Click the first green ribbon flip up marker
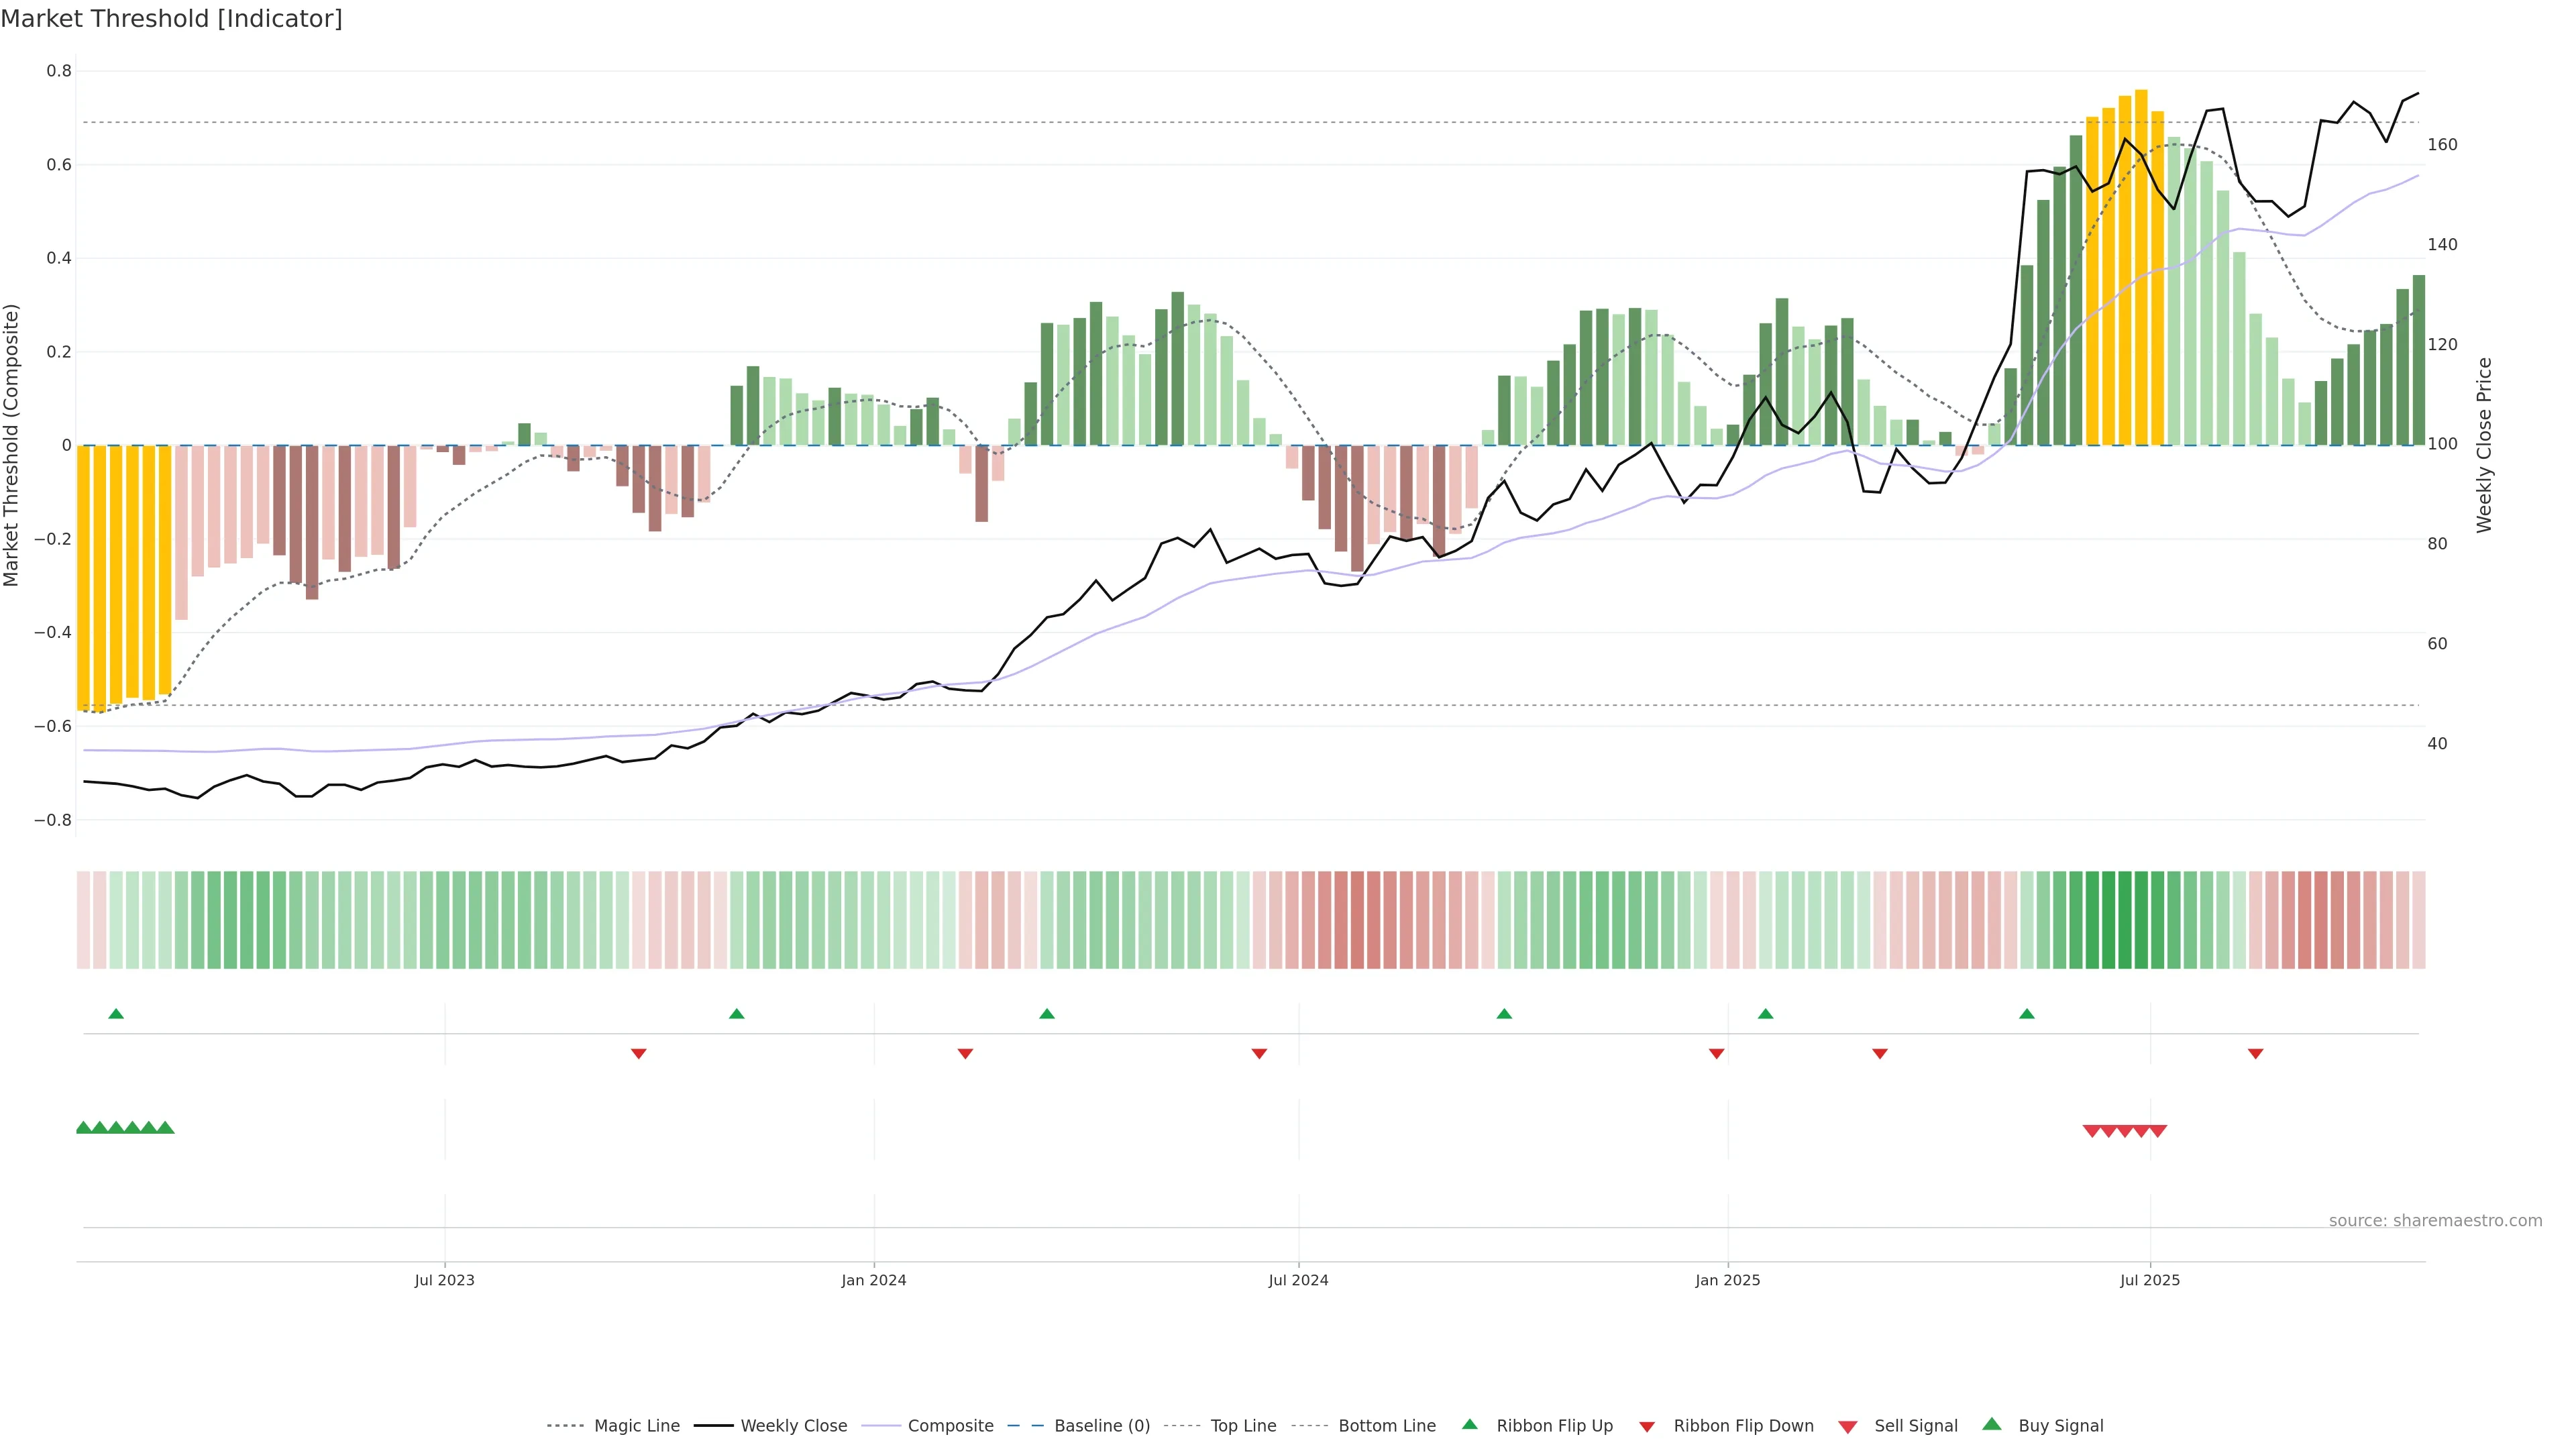The height and width of the screenshot is (1449, 2576). [x=116, y=1014]
